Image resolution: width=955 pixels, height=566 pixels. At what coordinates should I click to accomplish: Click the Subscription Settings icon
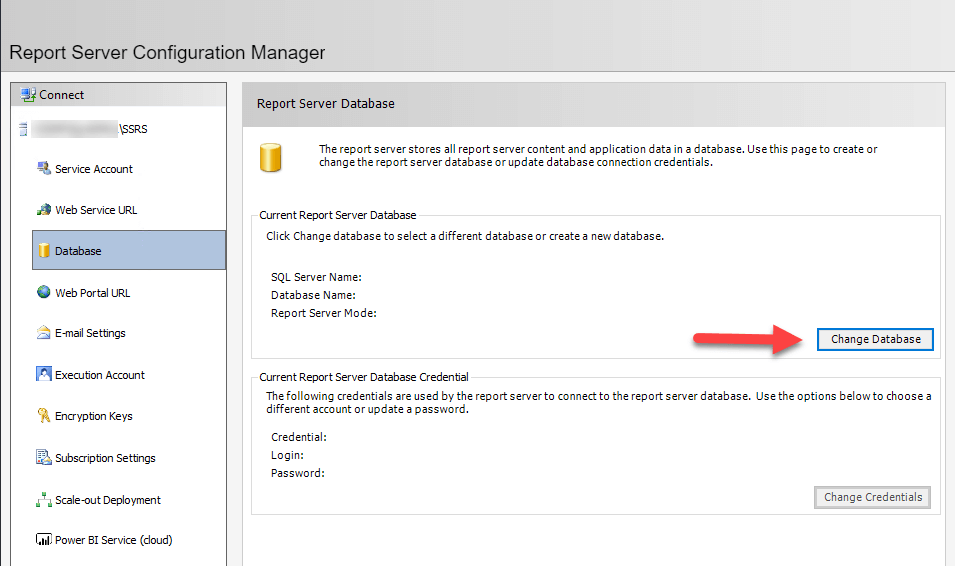[x=44, y=458]
